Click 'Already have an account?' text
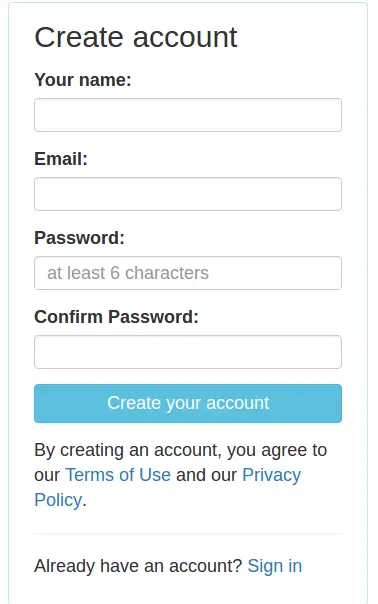Screen dimensions: 378x604 pos(138,566)
